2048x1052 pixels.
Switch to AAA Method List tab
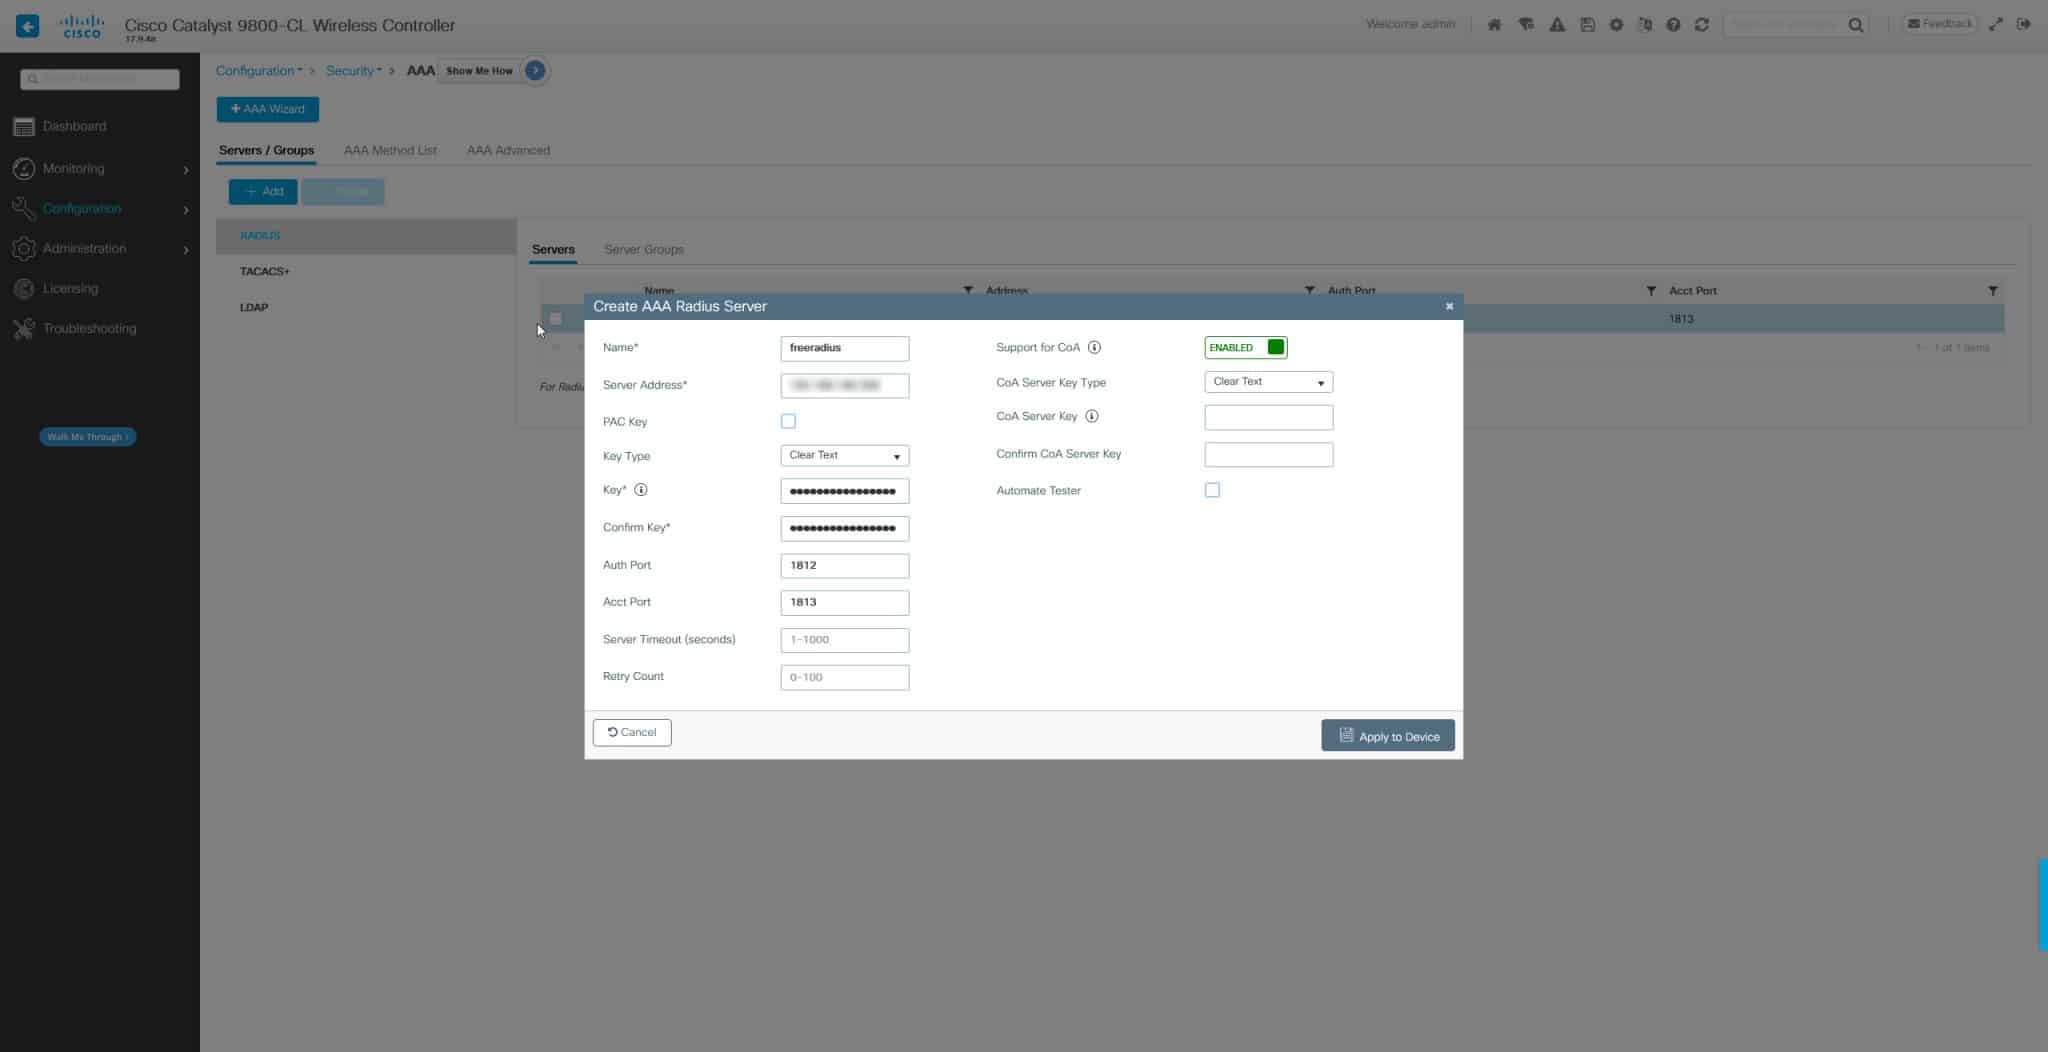[390, 150]
